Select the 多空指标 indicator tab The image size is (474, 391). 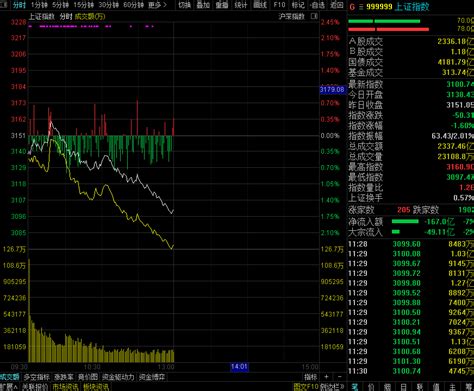[37, 377]
